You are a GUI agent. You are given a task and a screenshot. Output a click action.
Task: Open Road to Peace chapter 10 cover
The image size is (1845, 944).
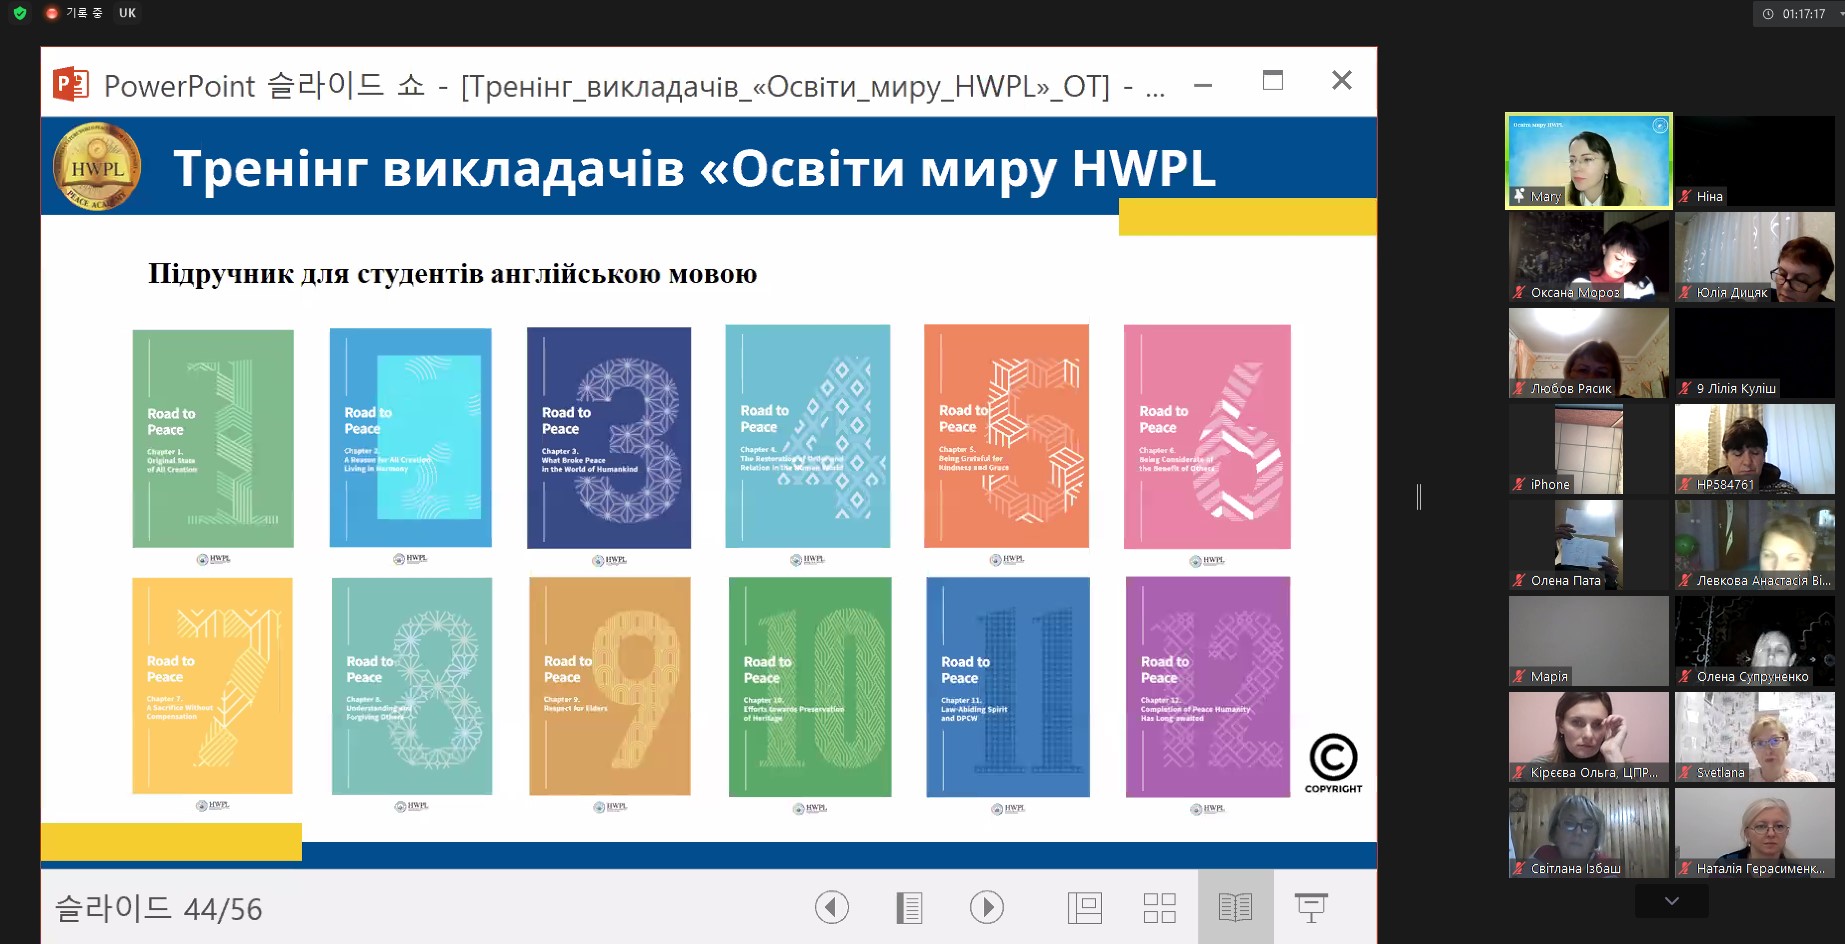810,687
